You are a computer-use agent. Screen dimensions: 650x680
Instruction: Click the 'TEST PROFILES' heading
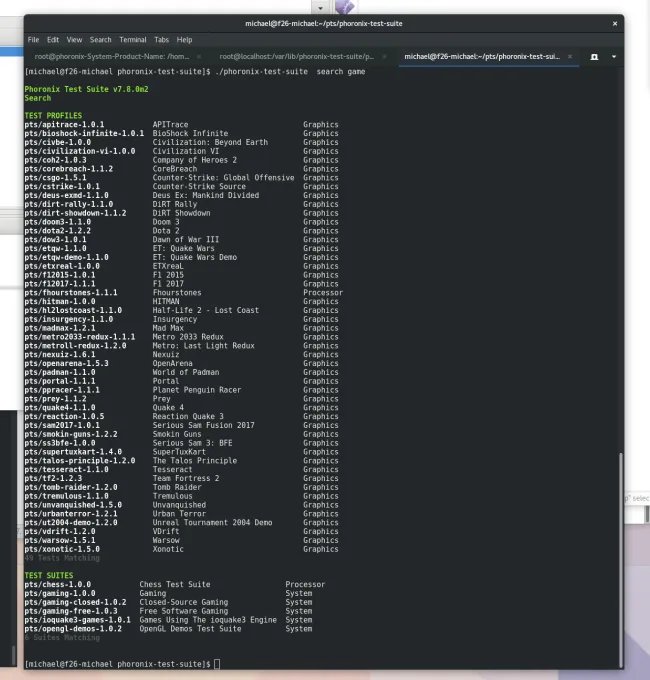coord(53,115)
